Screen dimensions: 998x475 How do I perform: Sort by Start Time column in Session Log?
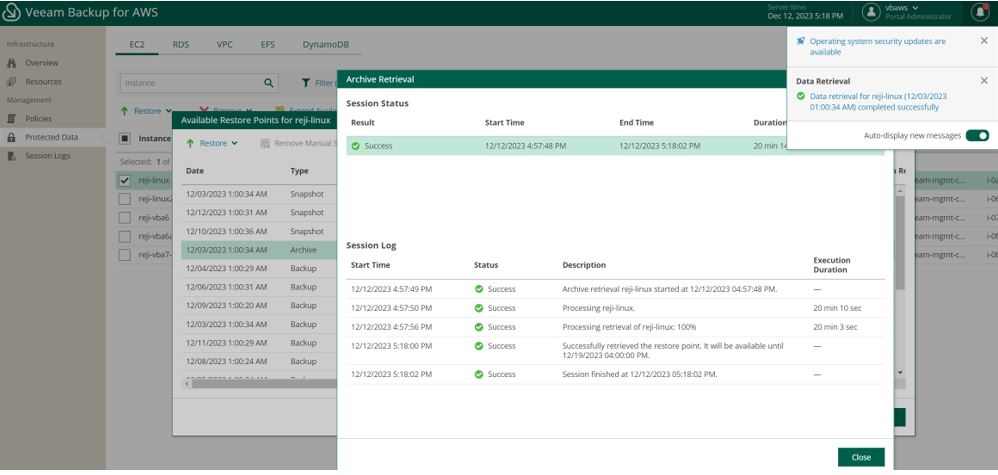point(370,265)
